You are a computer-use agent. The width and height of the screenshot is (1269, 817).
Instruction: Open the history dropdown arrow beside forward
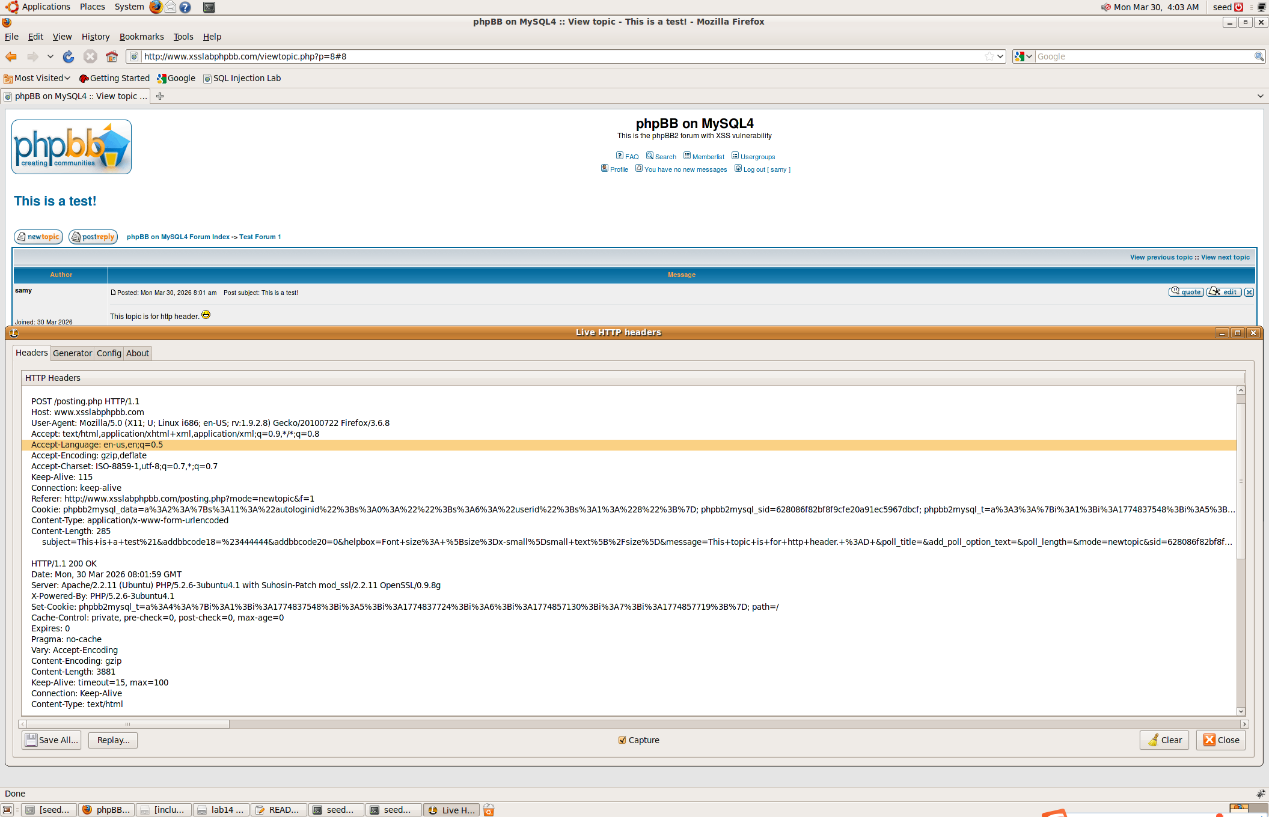coord(50,57)
